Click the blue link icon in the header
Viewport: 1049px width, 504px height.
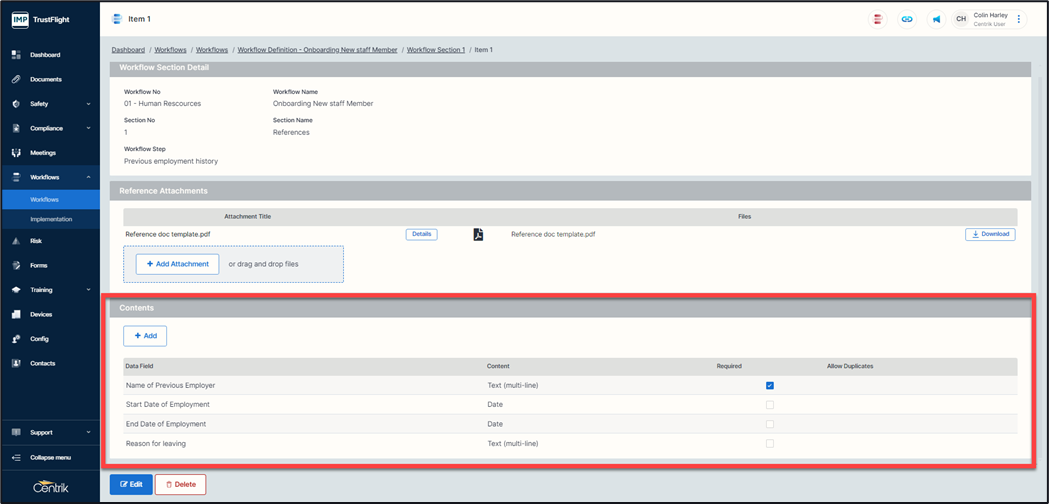pos(907,19)
